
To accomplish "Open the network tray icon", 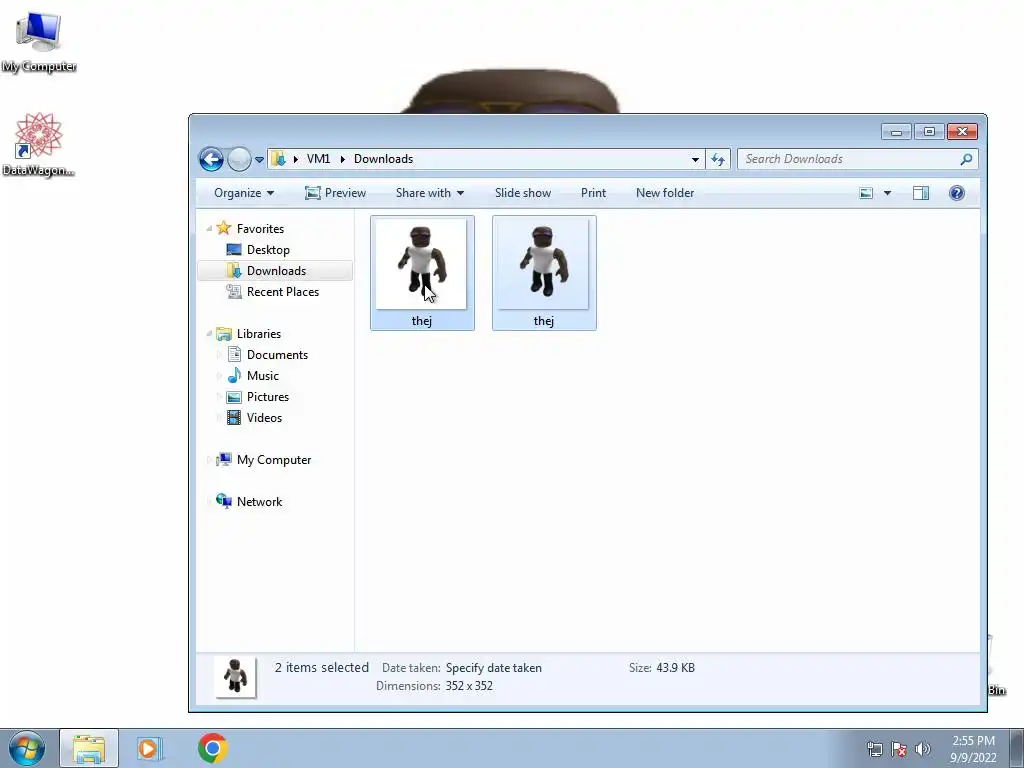I will (x=874, y=749).
